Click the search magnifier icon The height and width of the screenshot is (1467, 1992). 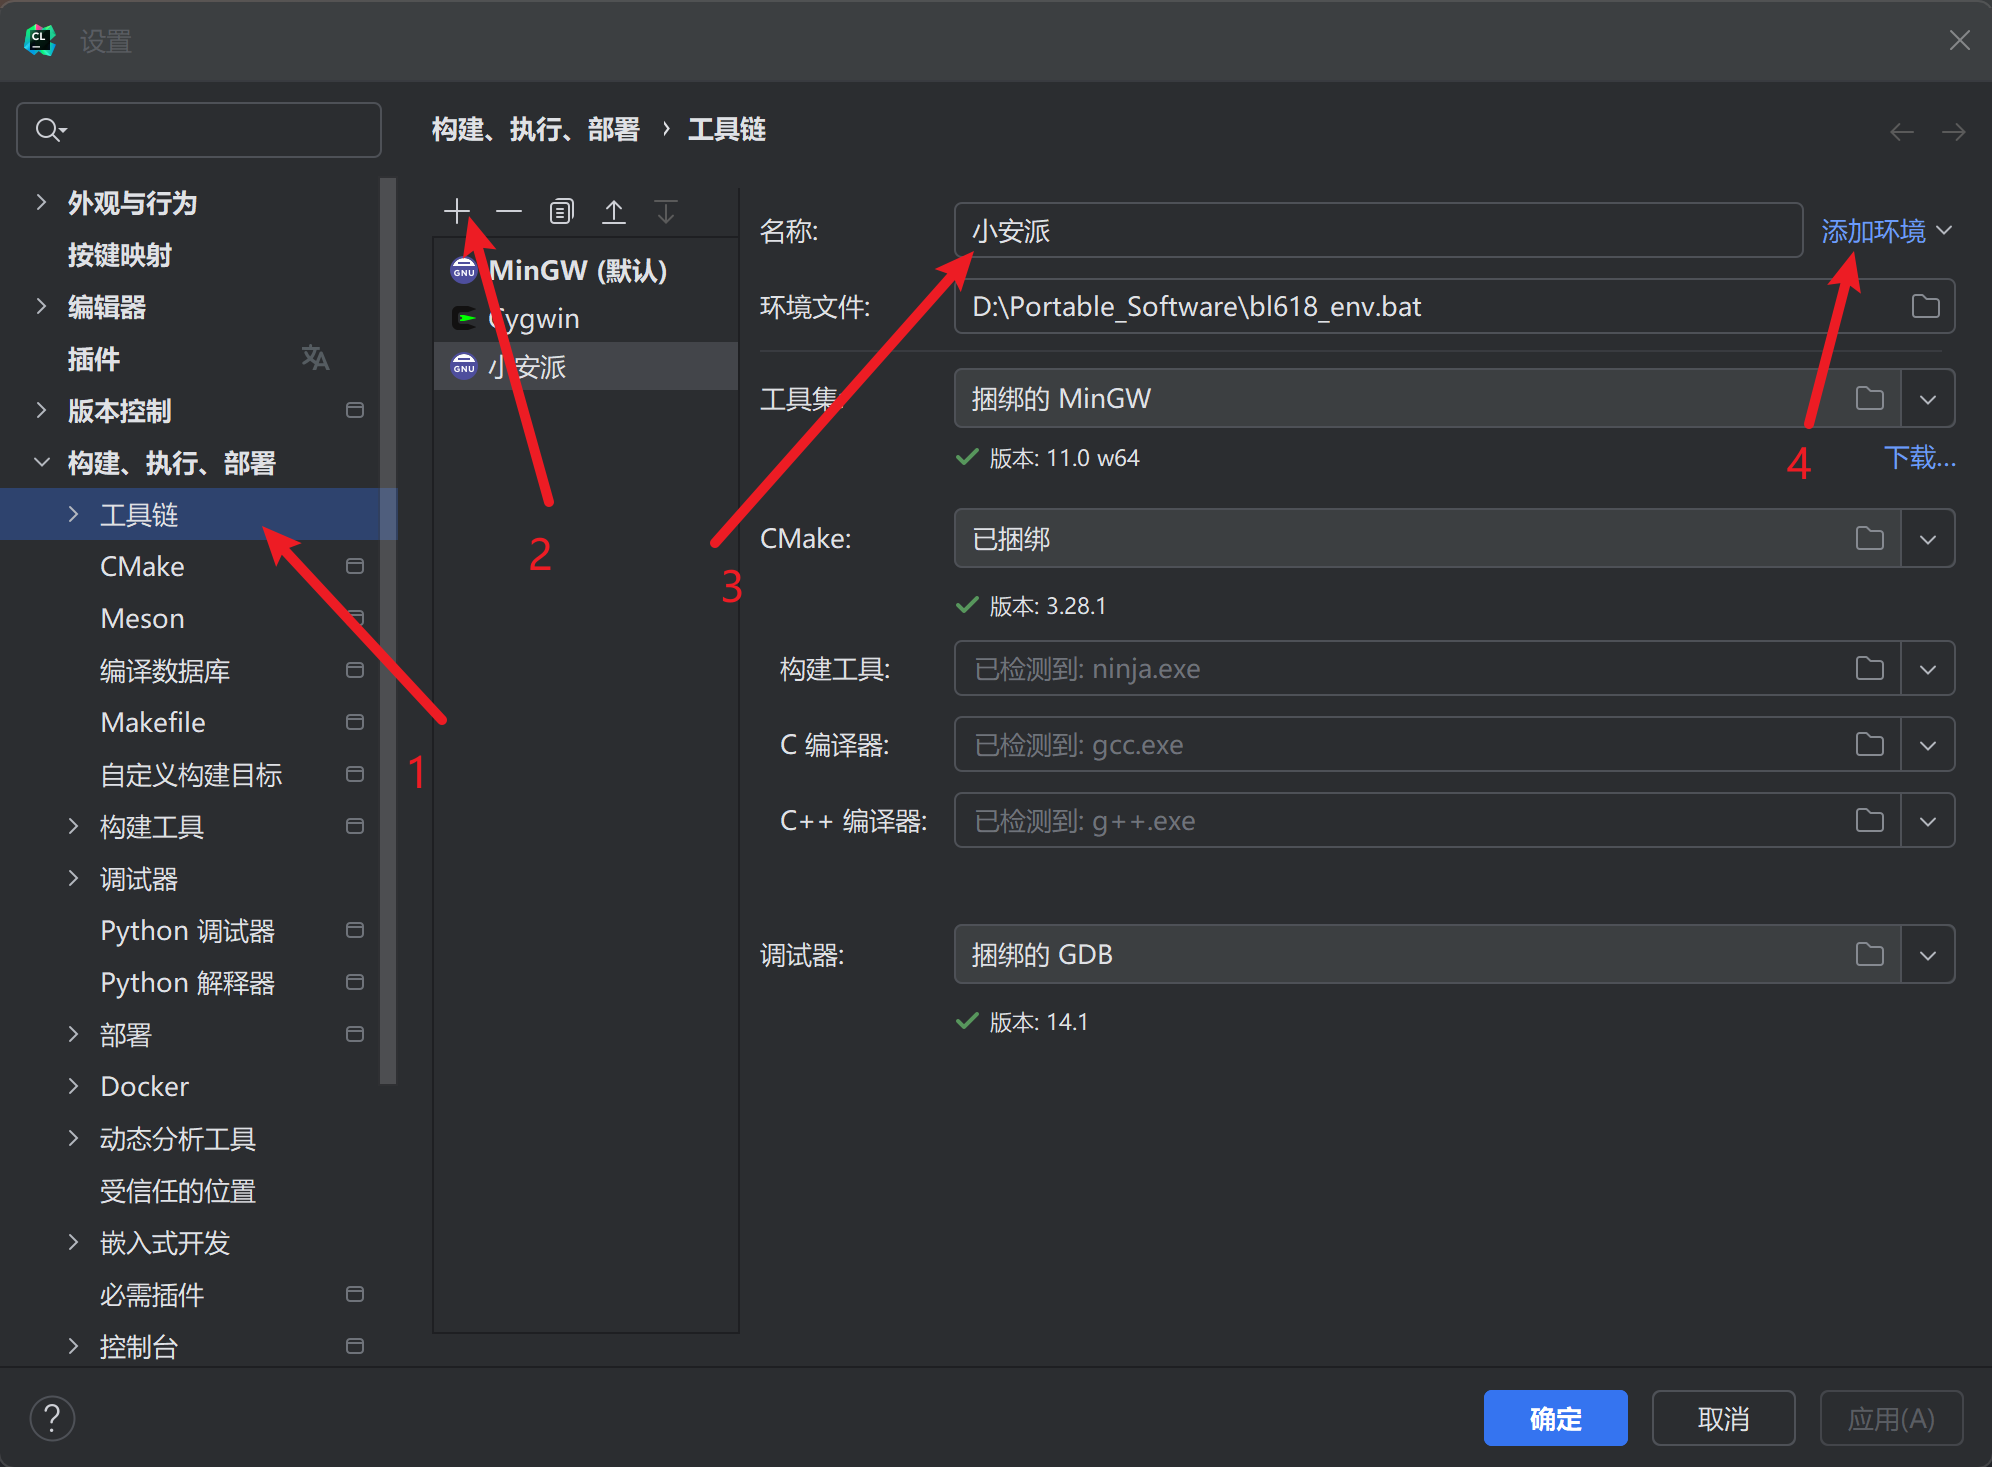50,130
